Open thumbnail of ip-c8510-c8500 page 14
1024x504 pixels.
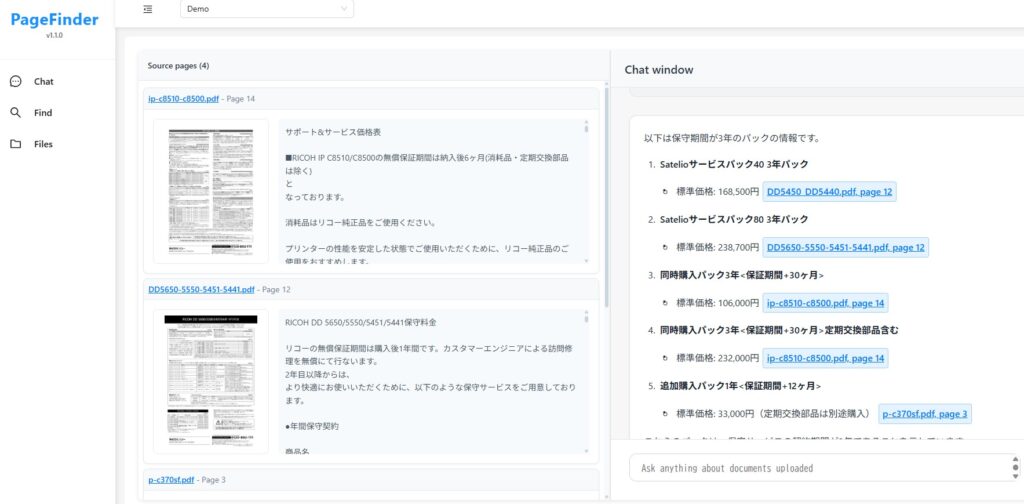coord(210,190)
